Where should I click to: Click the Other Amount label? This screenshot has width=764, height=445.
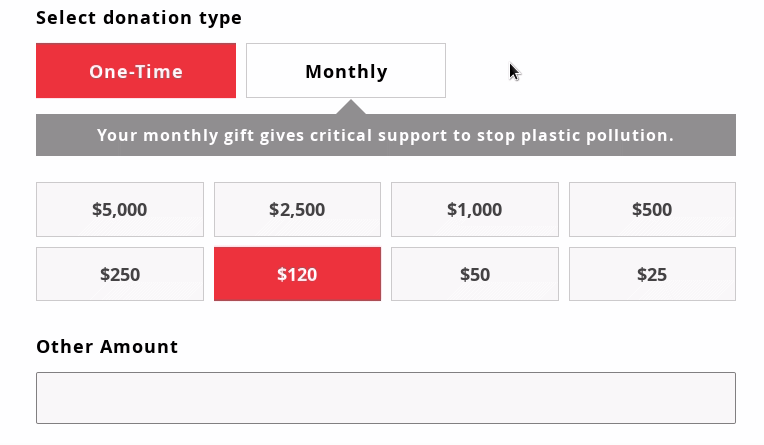pyautogui.click(x=107, y=347)
